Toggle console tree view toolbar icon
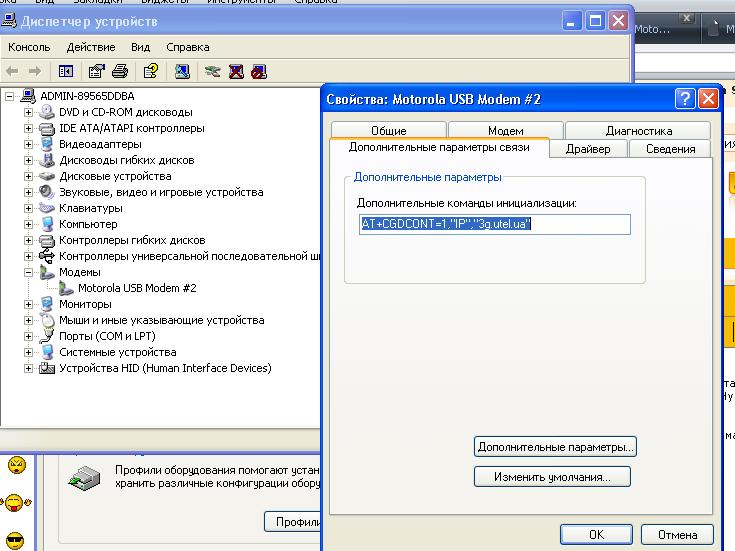 pos(66,71)
